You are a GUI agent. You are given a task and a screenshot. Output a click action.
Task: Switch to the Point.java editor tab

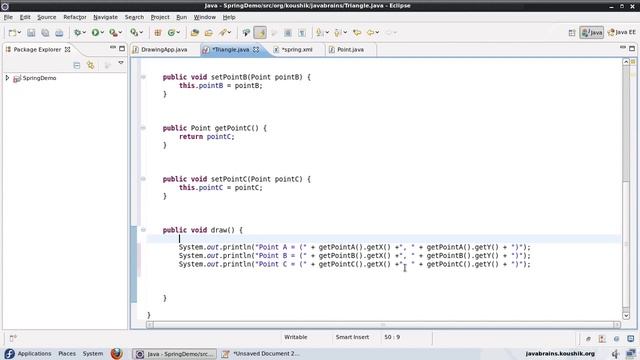tap(350, 49)
